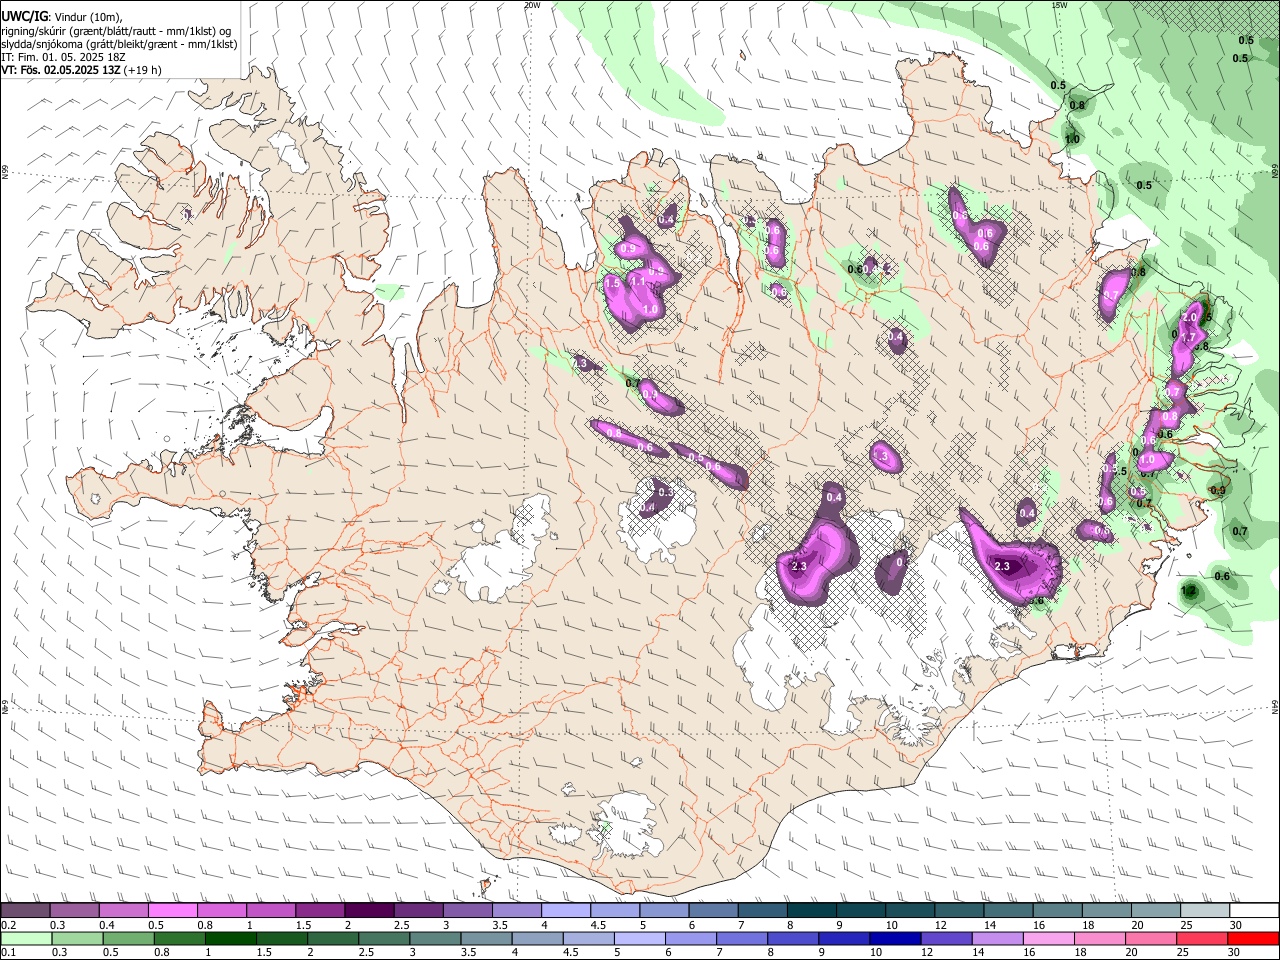Click the '0.2' legend scale label

(x=8, y=925)
